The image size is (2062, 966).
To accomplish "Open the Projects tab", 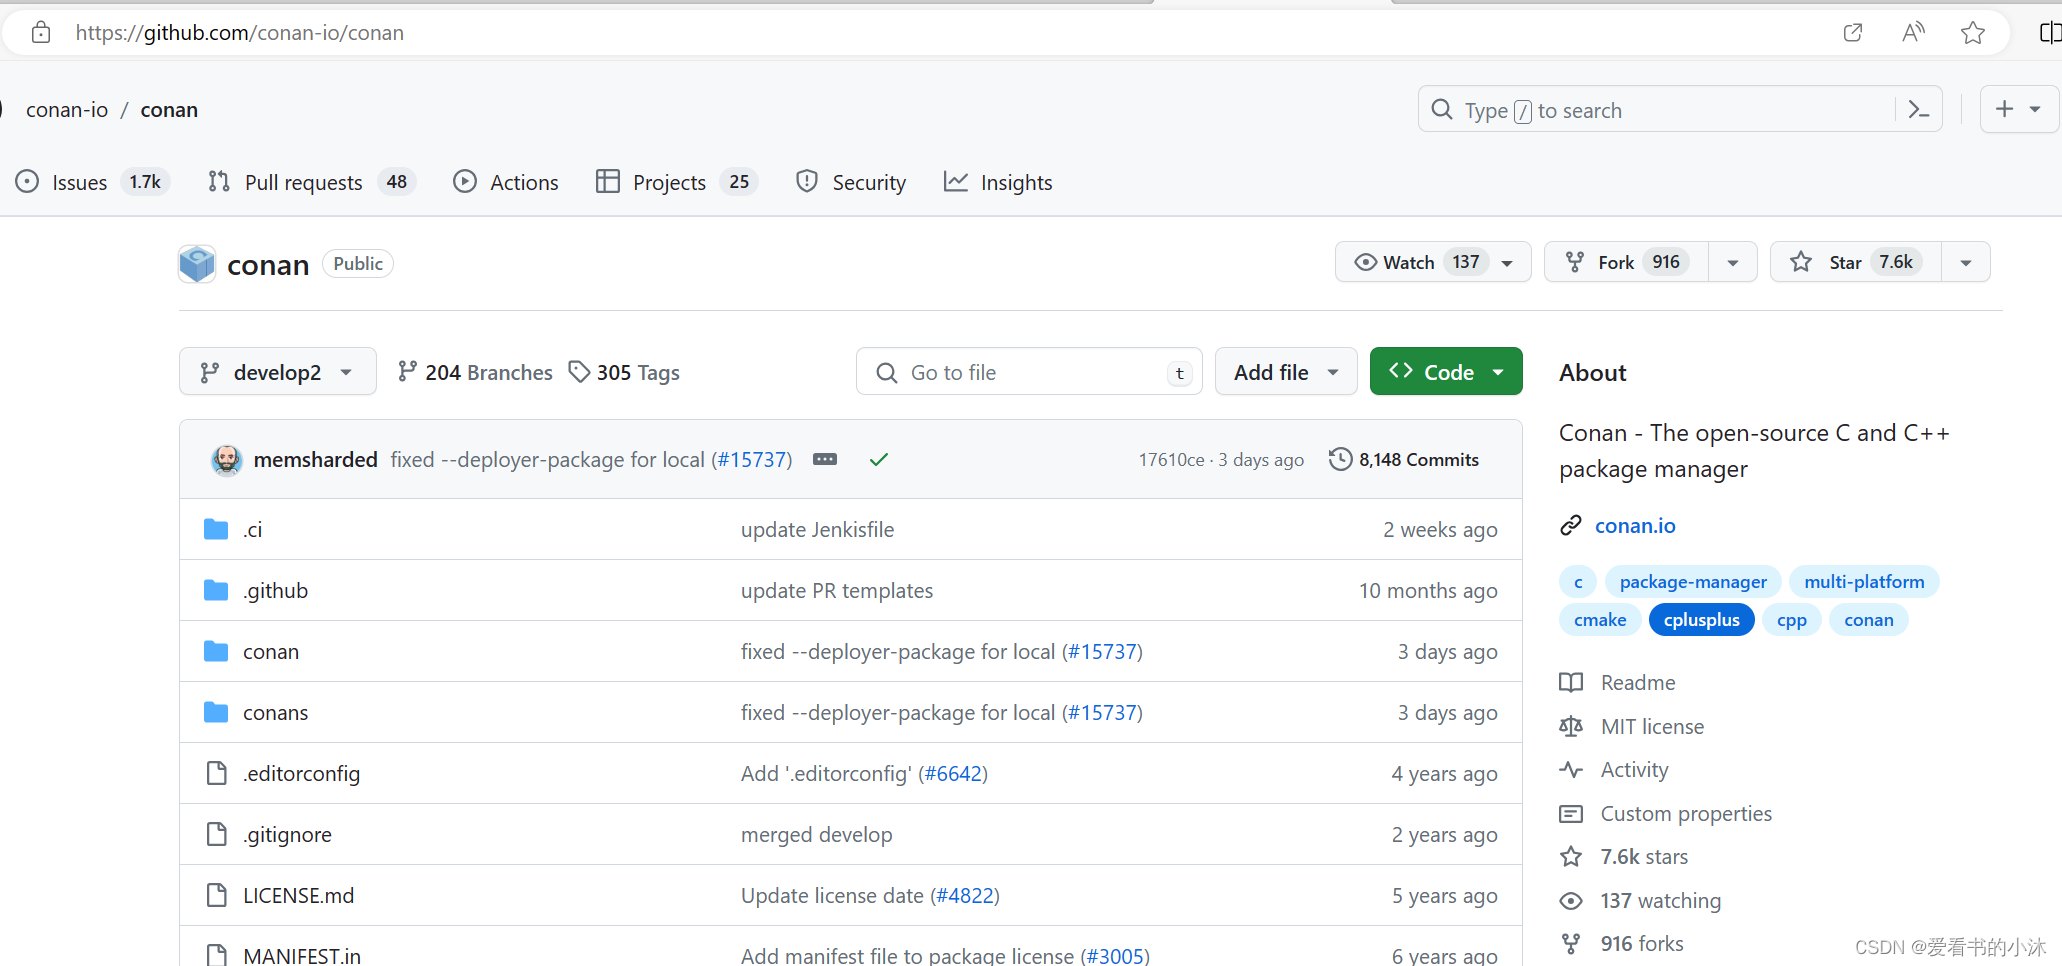I will pos(677,182).
